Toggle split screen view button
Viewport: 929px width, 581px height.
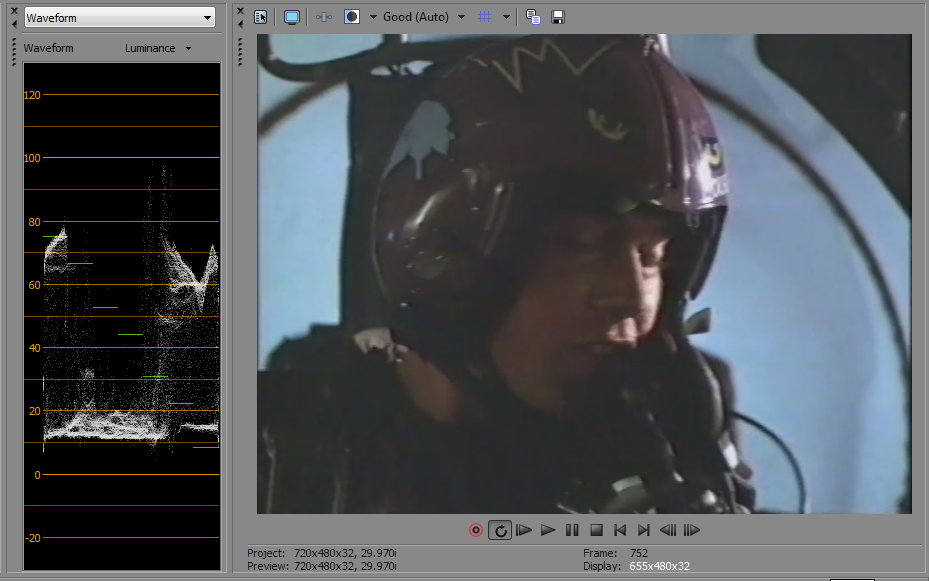[x=352, y=17]
